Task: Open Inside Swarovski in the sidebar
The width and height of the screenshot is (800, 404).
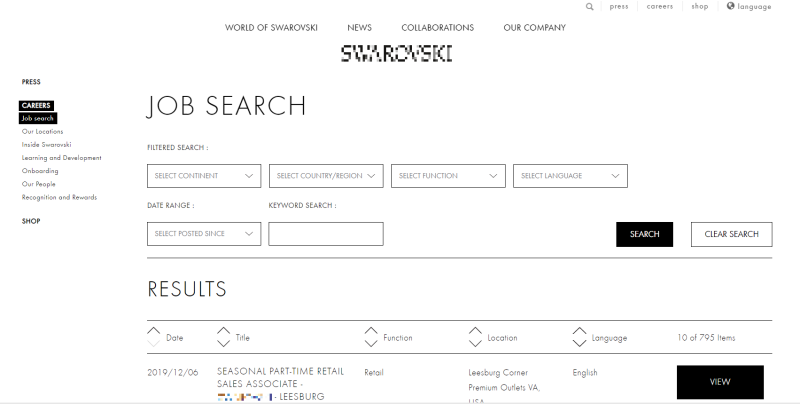Action: pos(46,144)
